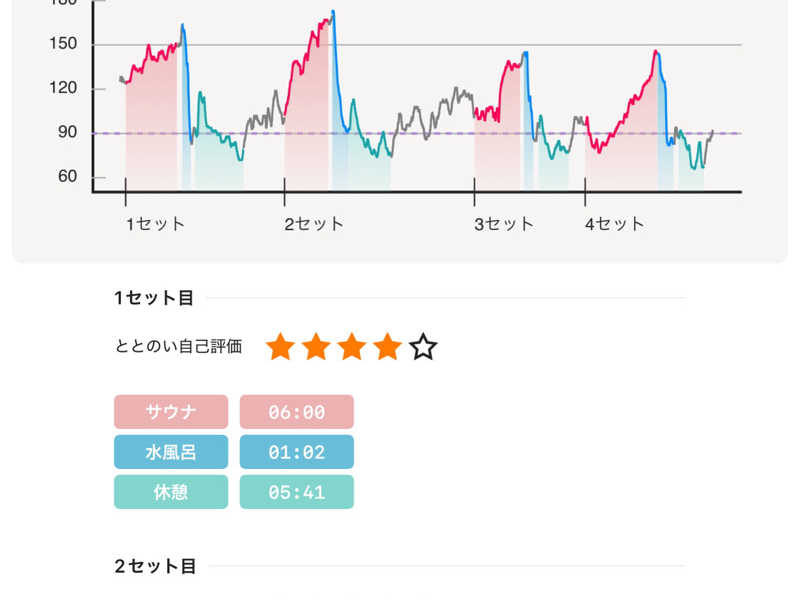
Task: Click the pink サウナ label
Action: (x=171, y=411)
